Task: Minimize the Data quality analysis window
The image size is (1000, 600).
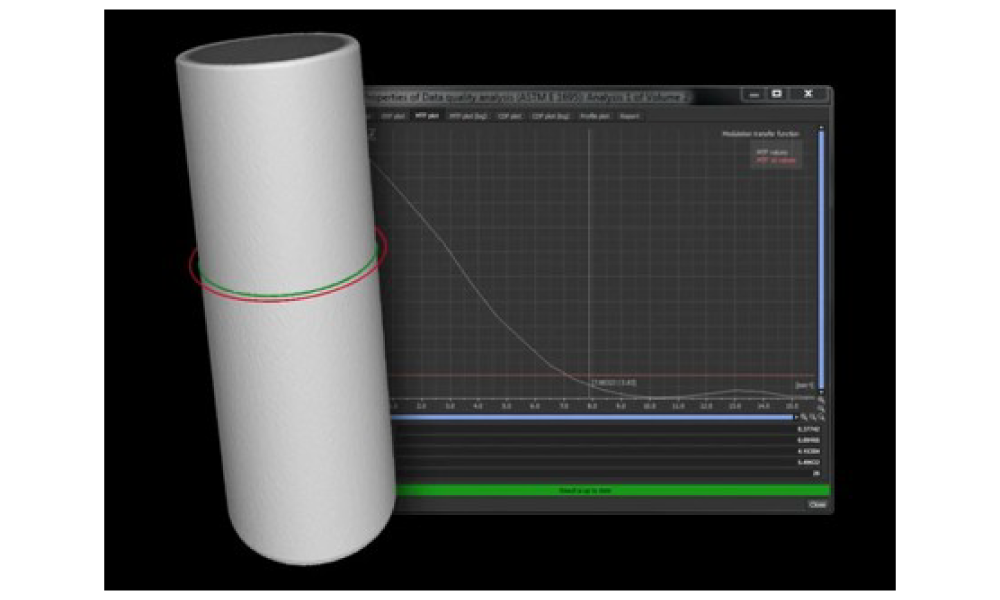Action: click(x=753, y=95)
